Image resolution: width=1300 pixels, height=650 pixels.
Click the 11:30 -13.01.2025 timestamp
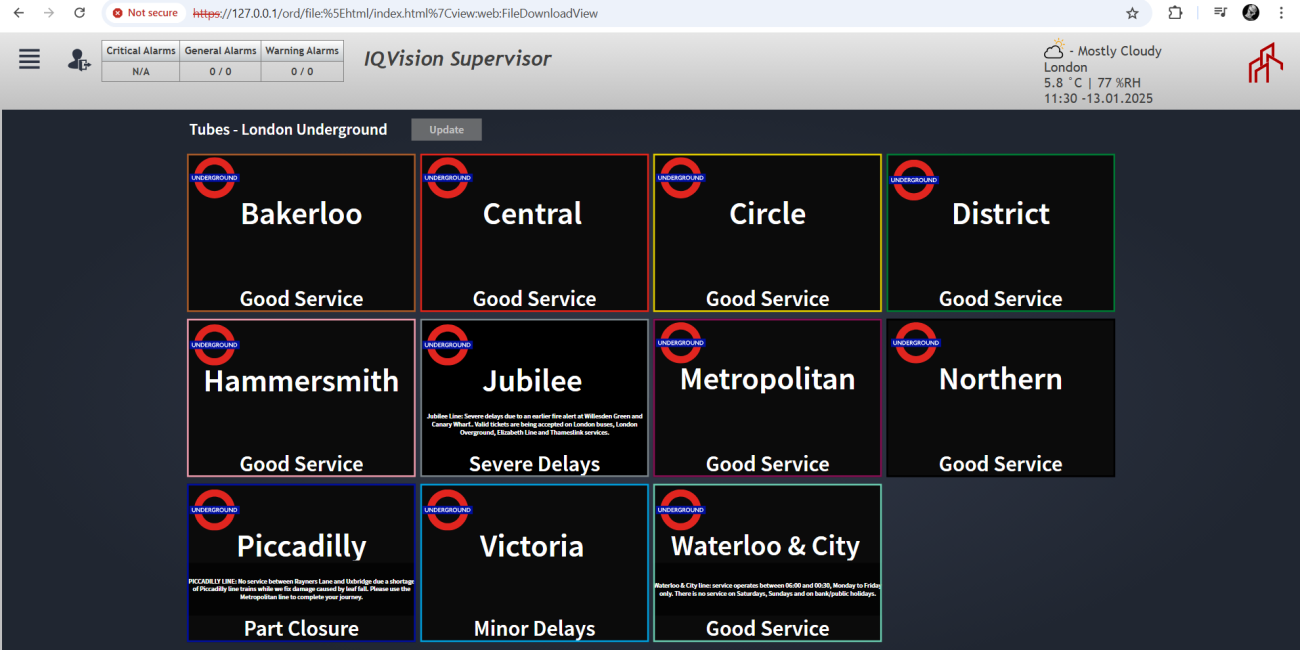tap(1098, 99)
